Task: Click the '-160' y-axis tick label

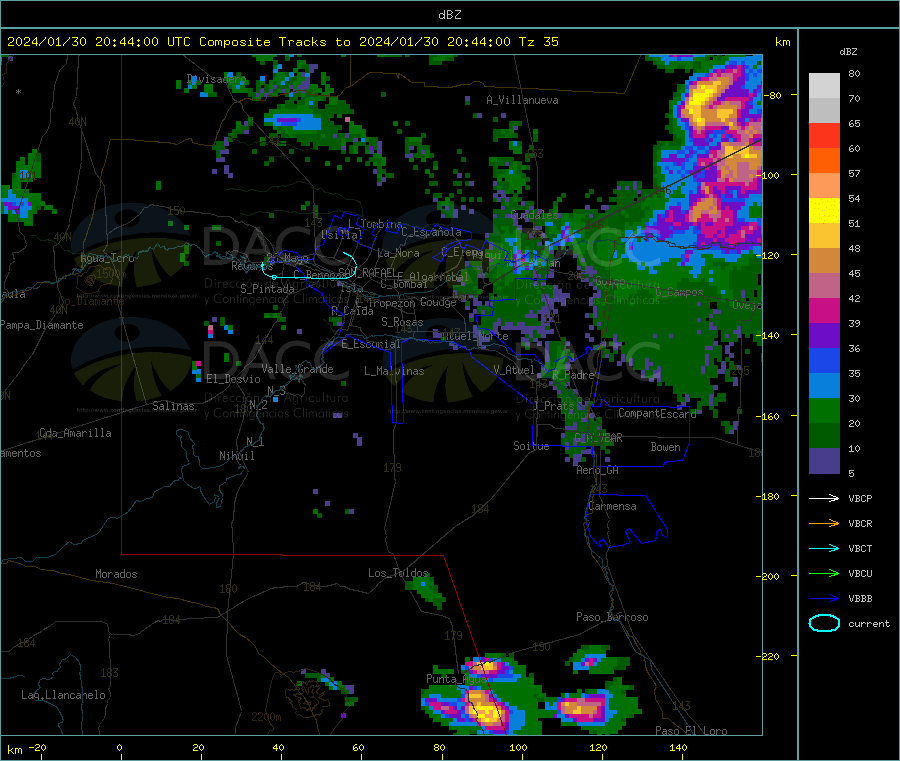Action: click(769, 416)
